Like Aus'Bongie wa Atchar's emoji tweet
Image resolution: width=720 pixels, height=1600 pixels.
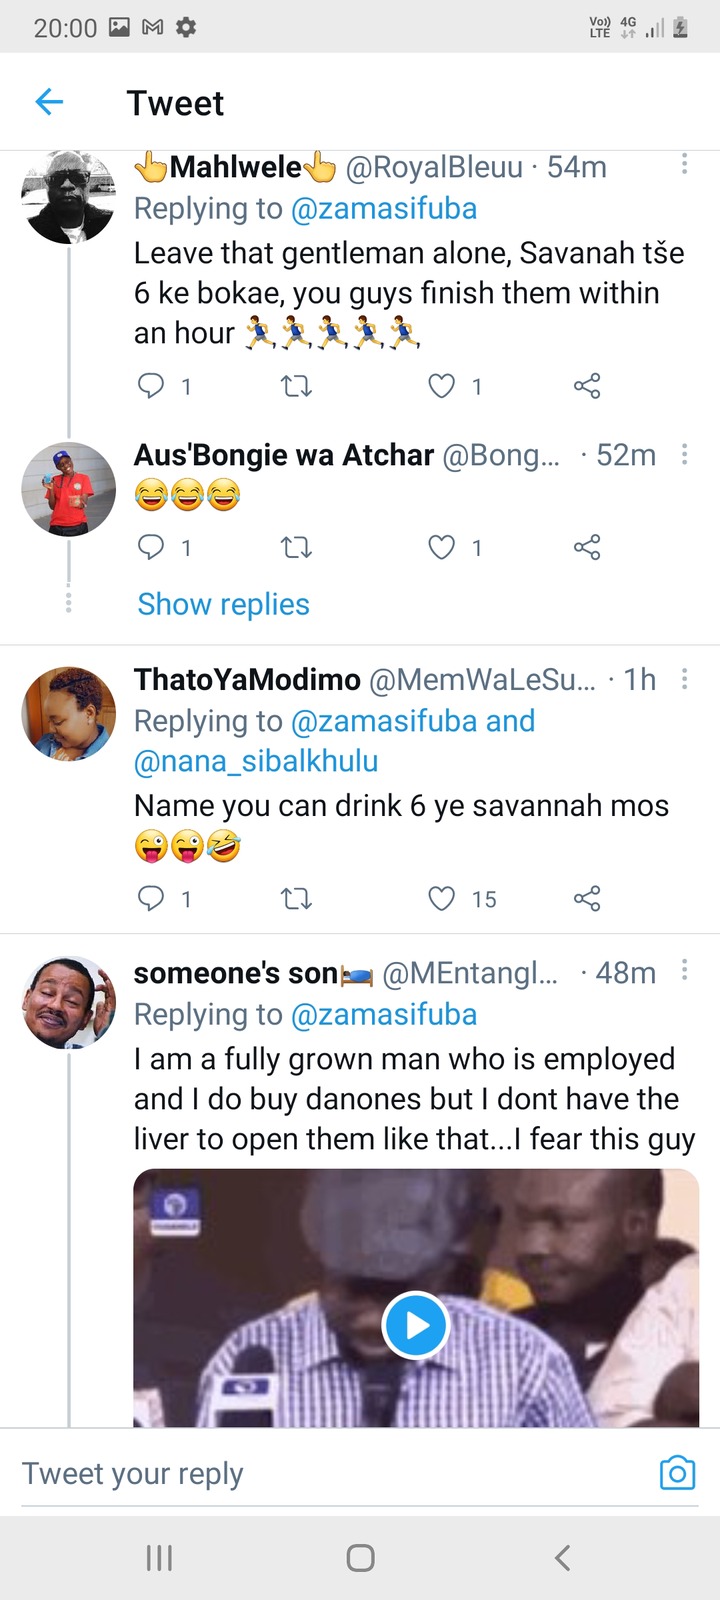click(442, 547)
